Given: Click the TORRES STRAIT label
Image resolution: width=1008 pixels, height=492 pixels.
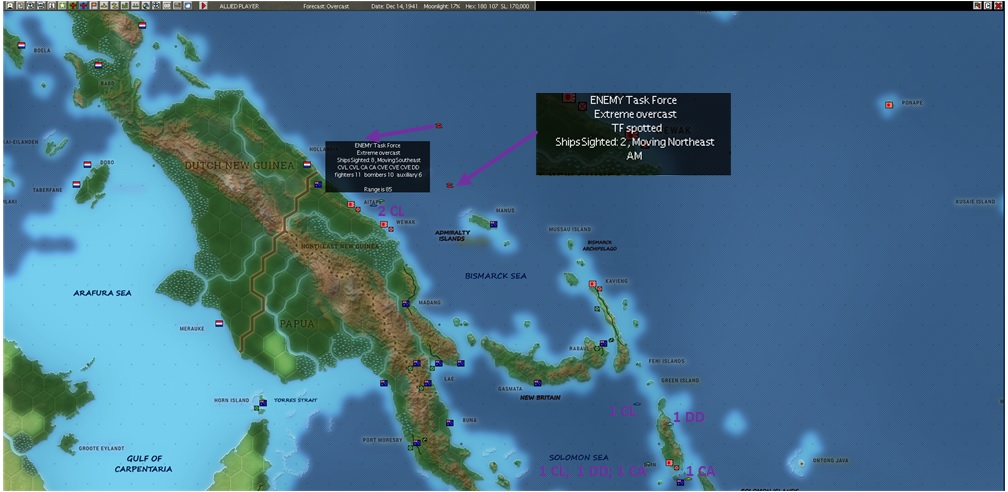Looking at the screenshot, I should pos(296,400).
